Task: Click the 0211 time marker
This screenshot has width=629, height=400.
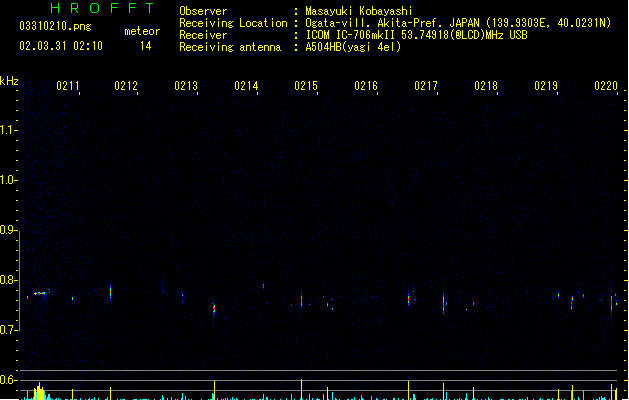Action: 68,86
